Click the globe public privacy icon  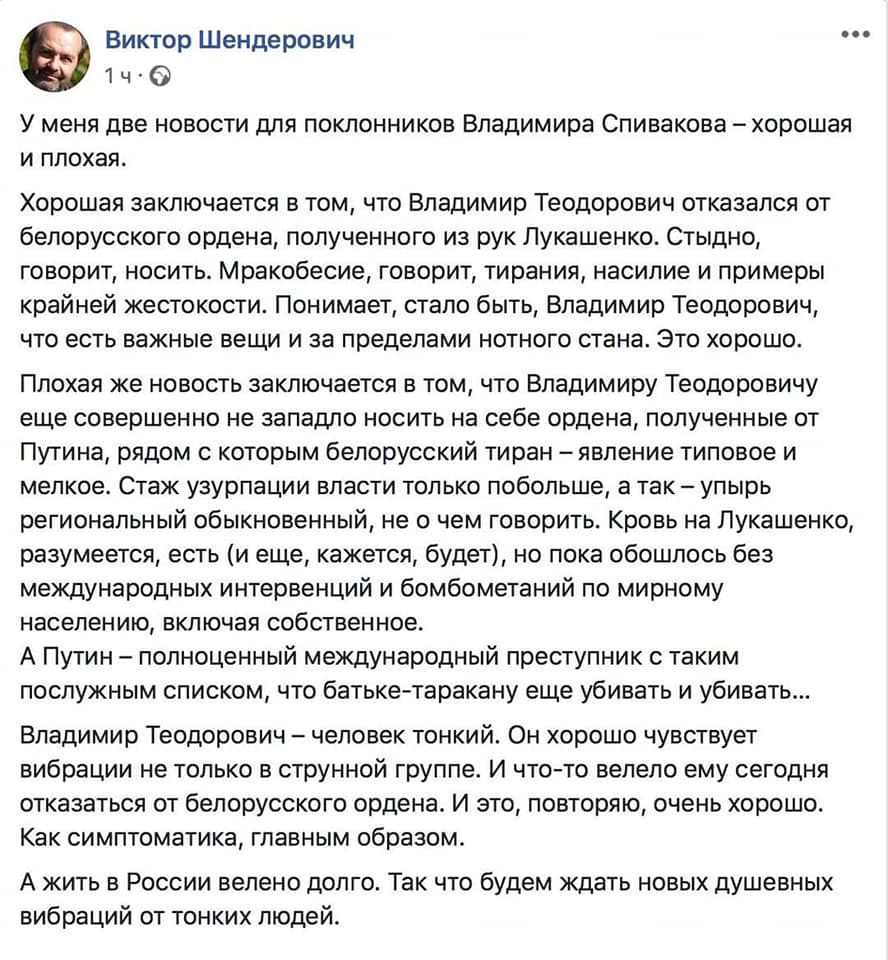tap(165, 76)
